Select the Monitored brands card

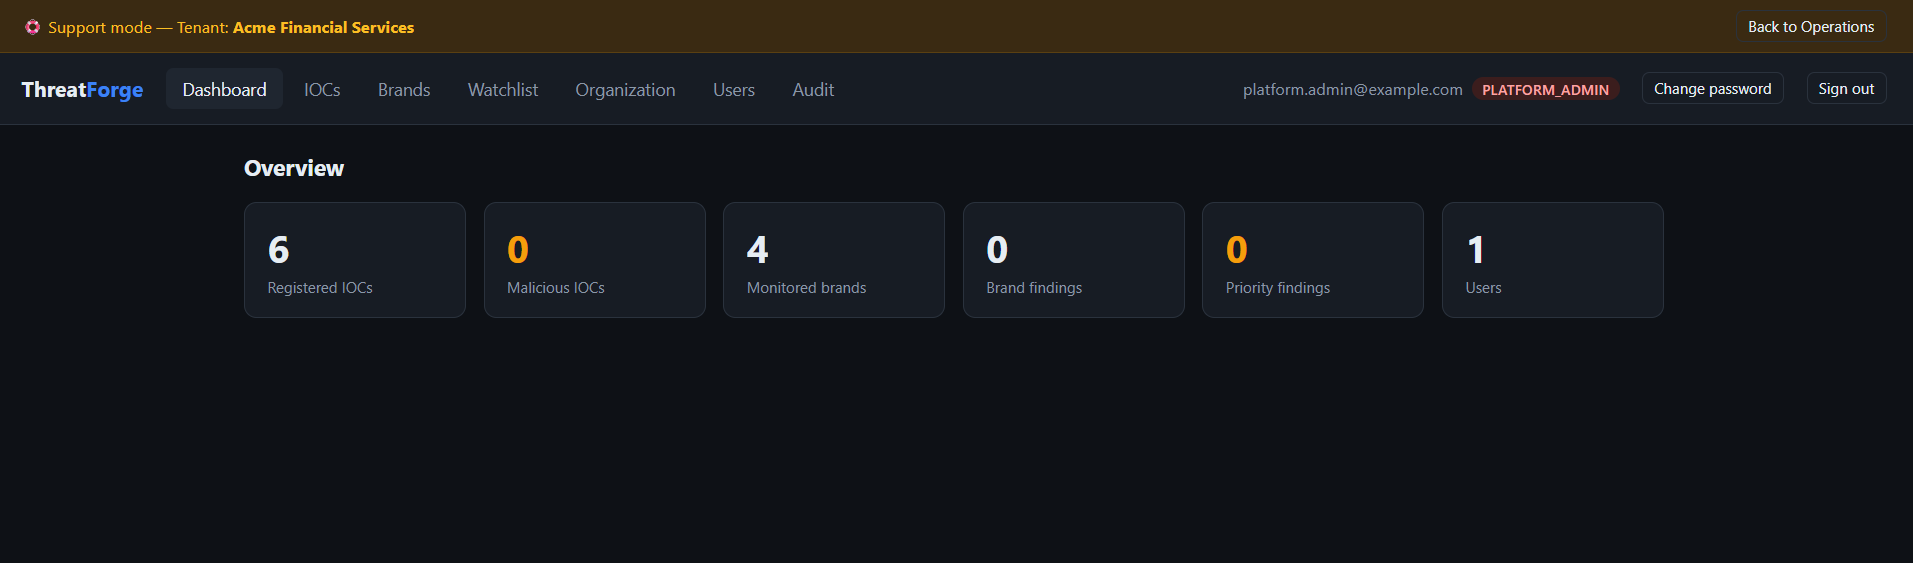pyautogui.click(x=834, y=260)
